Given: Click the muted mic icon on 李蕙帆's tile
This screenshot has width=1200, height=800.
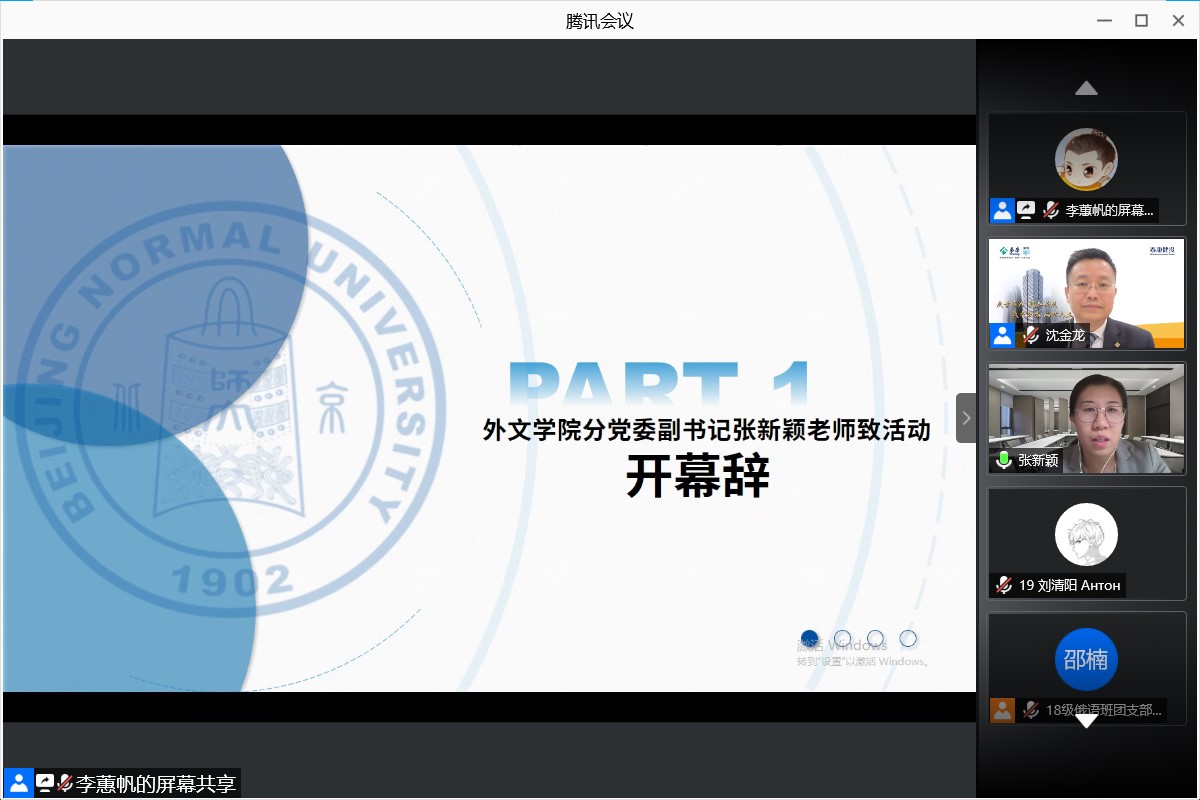Looking at the screenshot, I should click(x=1050, y=210).
